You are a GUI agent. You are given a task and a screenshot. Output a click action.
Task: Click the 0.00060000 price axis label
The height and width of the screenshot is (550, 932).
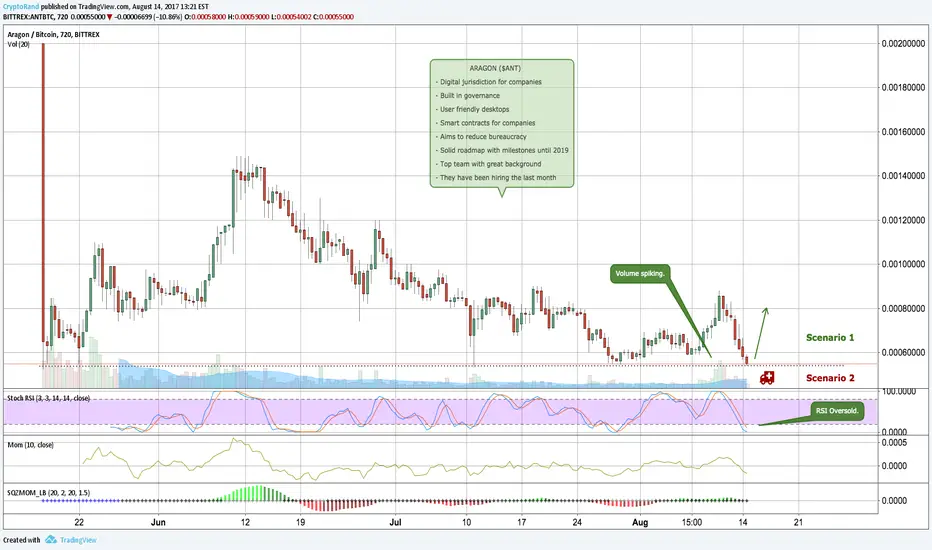point(903,353)
